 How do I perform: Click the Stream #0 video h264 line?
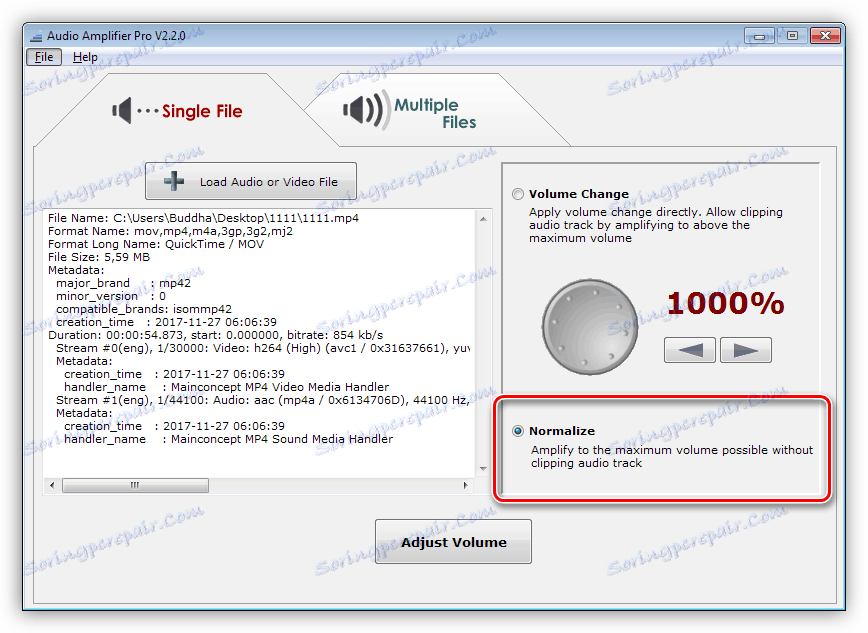tap(263, 348)
